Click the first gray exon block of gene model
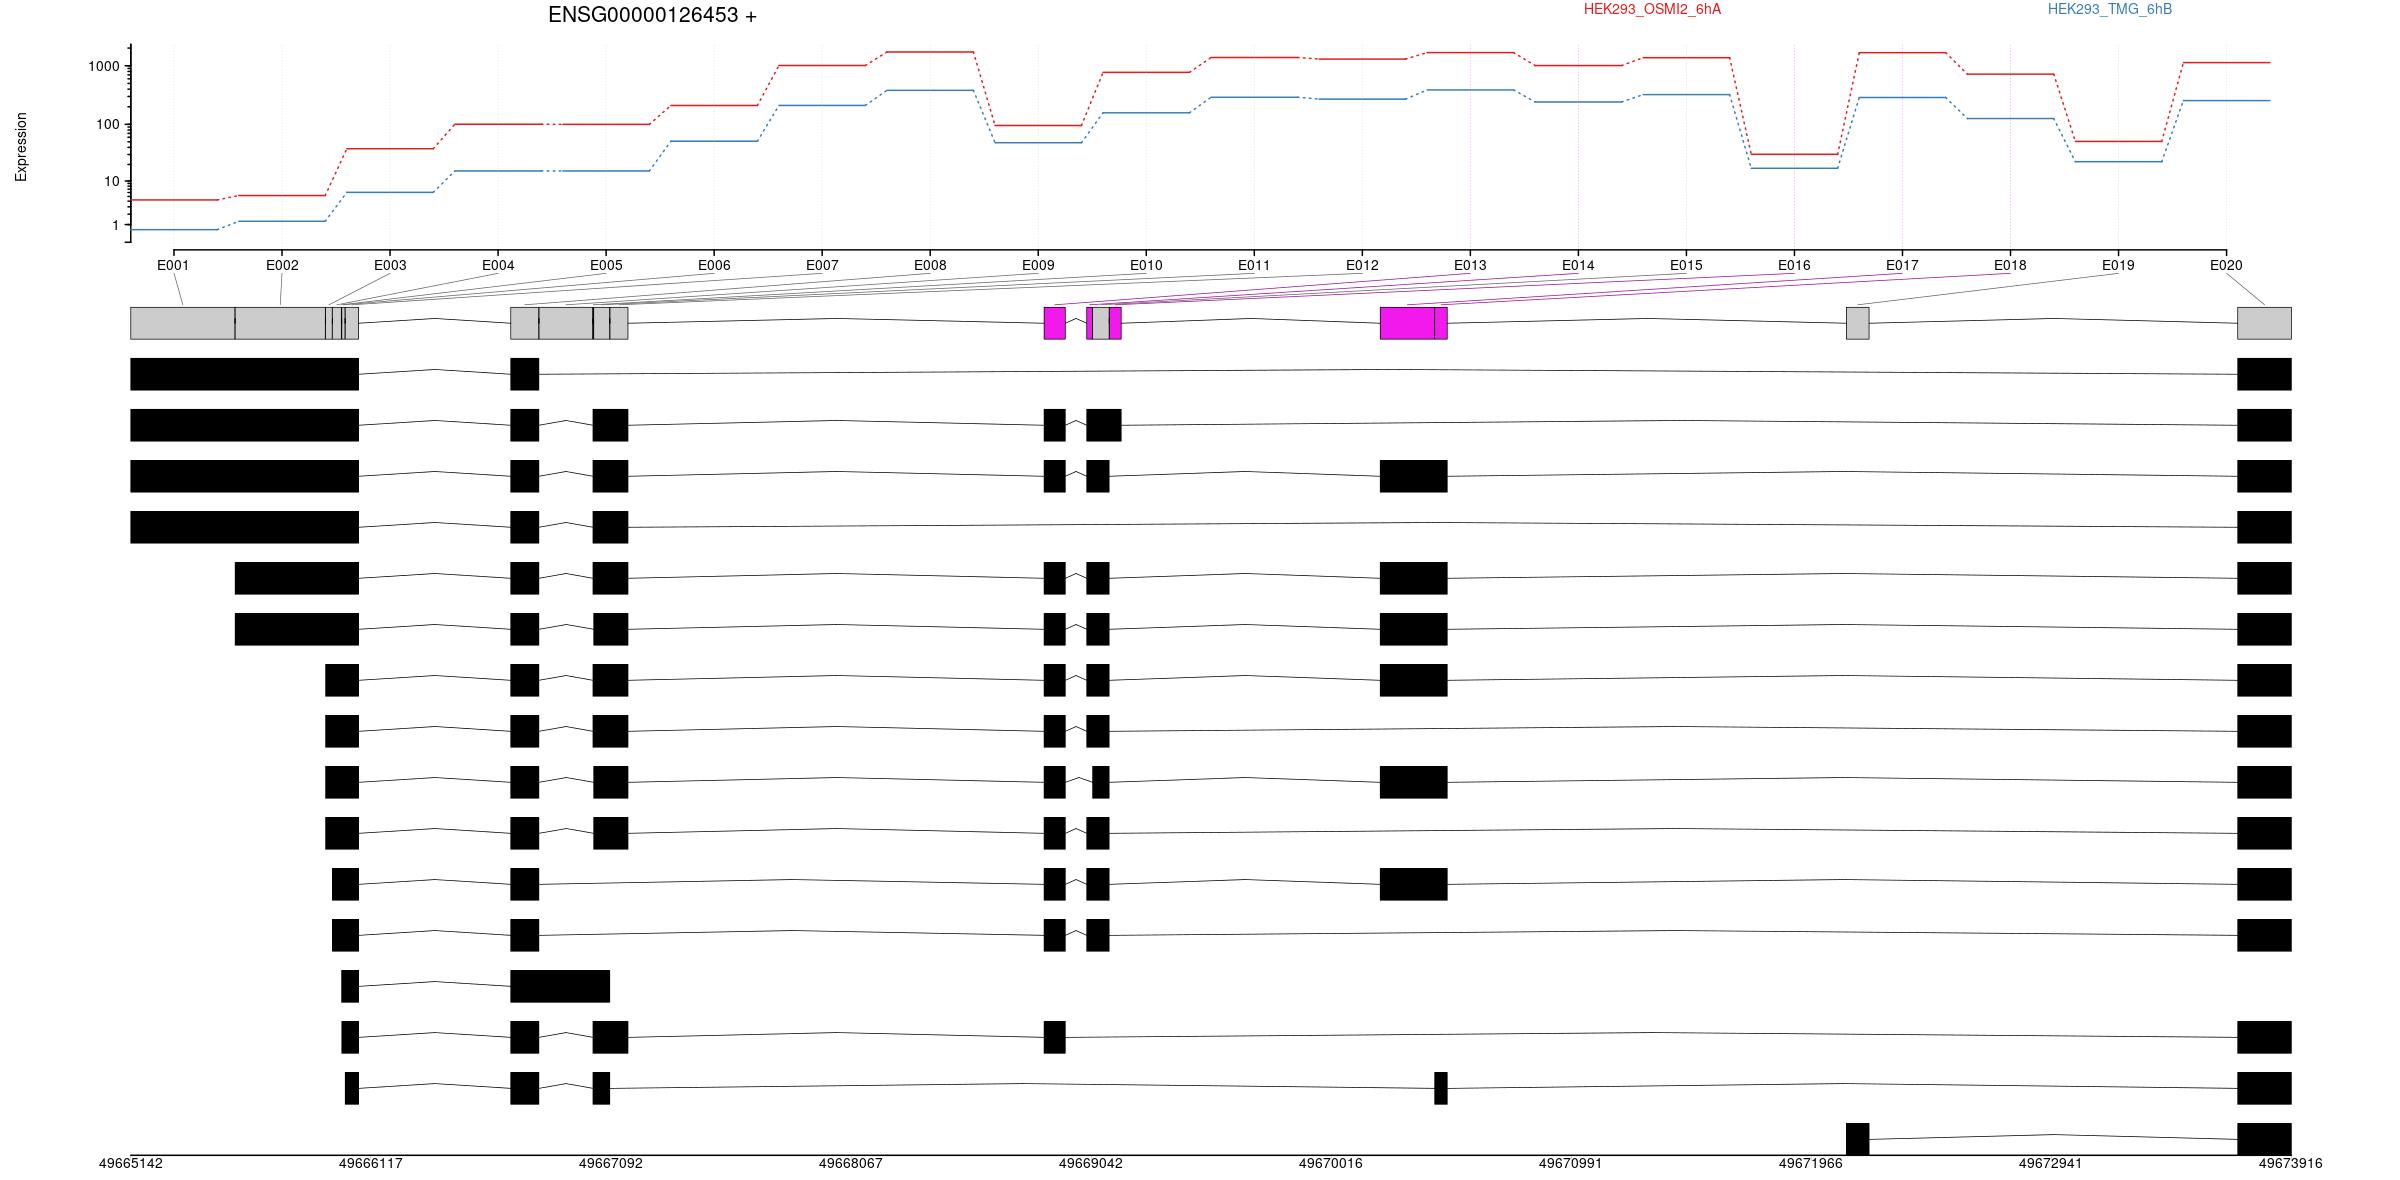This screenshot has width=2400, height=1180. coord(183,323)
